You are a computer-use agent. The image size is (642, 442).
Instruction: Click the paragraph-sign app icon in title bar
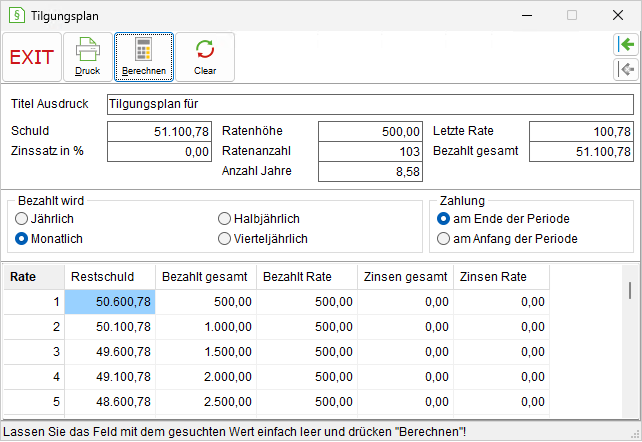click(17, 16)
